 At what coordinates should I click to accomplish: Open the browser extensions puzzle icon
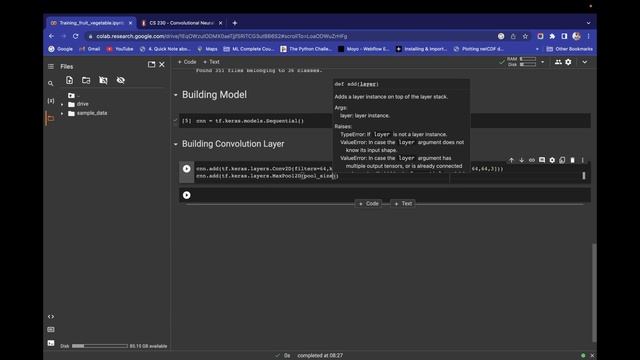pos(552,36)
